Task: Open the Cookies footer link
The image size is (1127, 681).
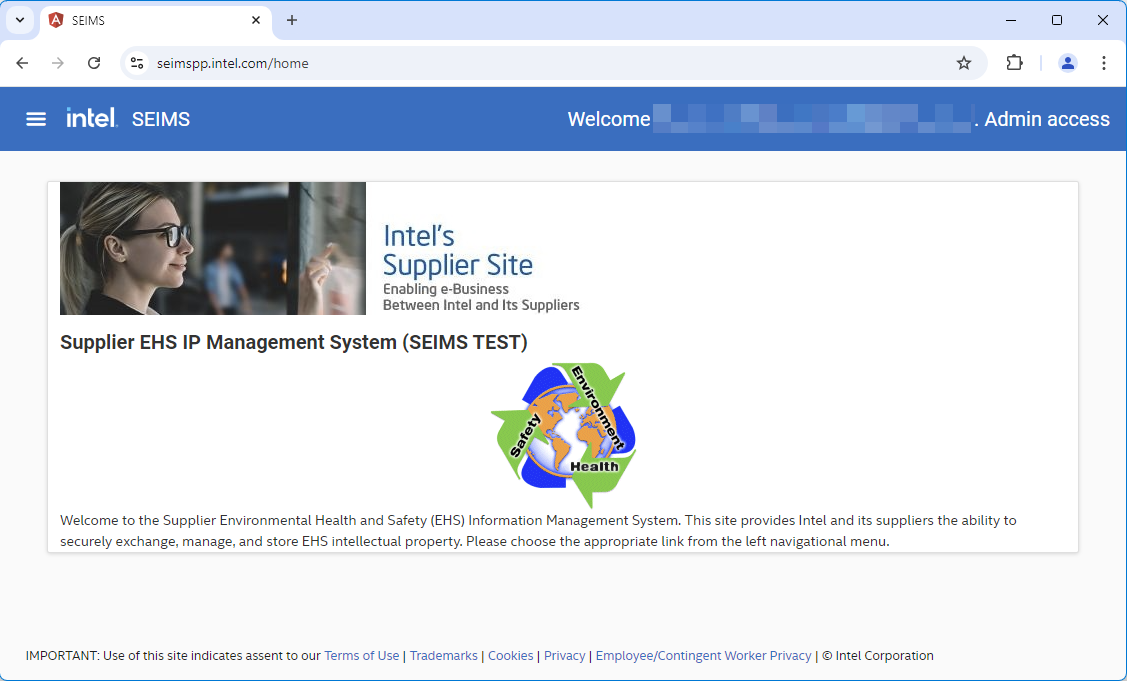Action: pyautogui.click(x=511, y=656)
